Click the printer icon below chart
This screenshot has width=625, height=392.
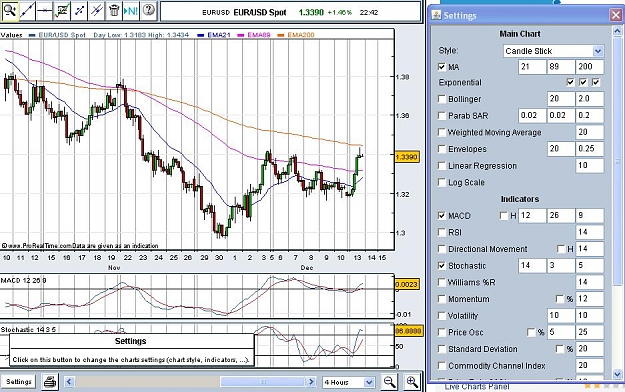tap(50, 382)
